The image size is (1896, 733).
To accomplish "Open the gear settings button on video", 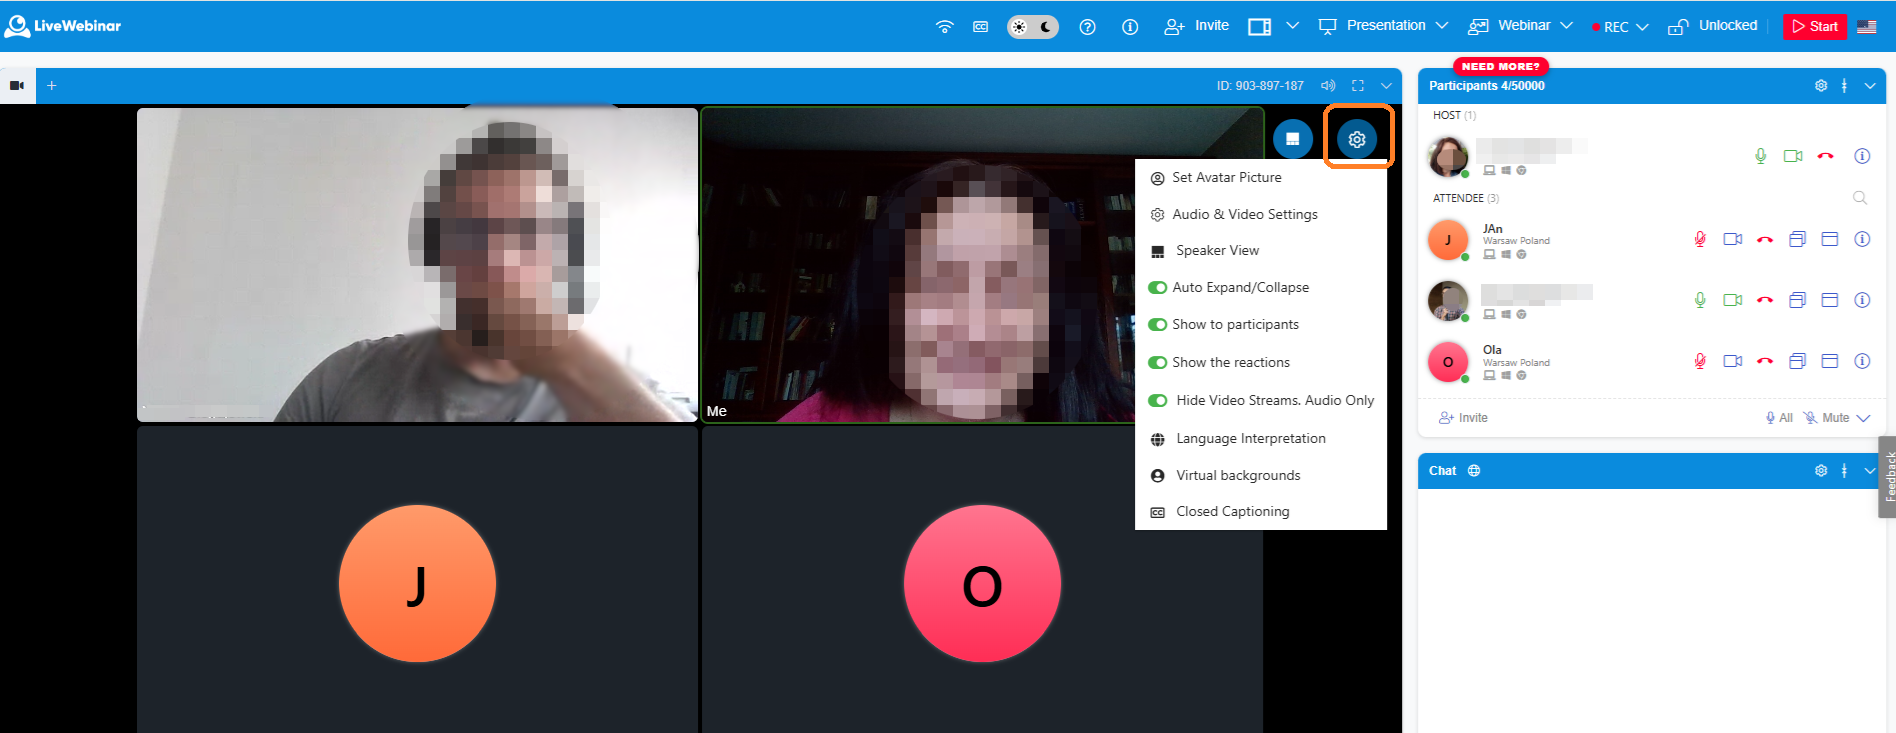I will click(1356, 139).
